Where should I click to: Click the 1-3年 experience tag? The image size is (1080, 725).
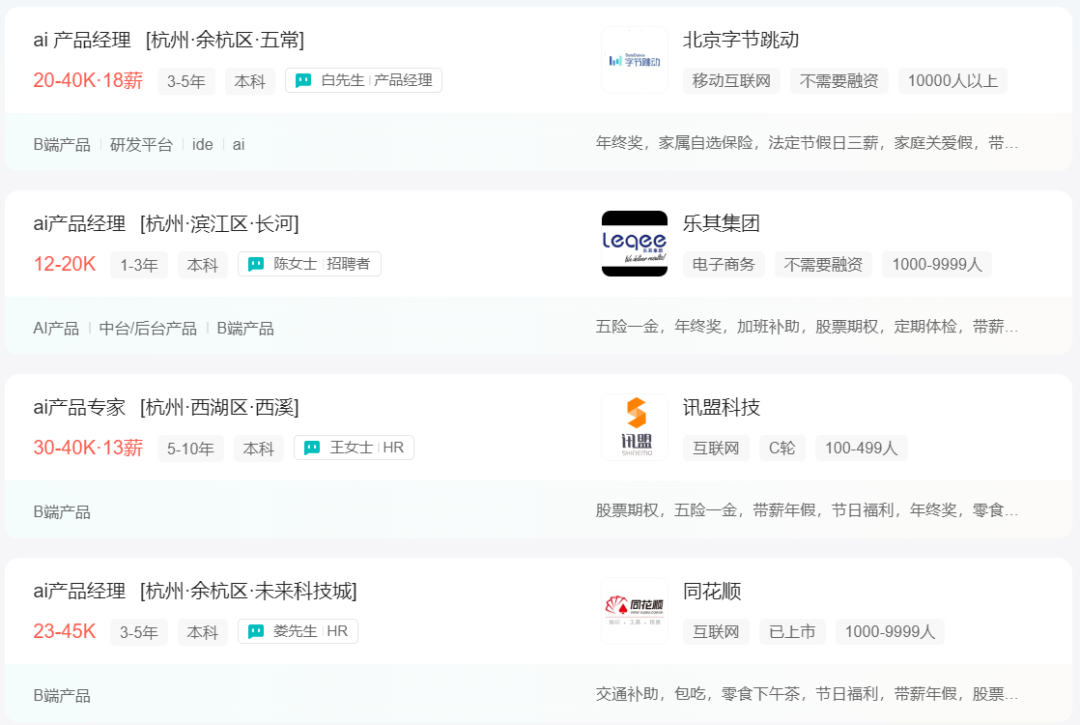(x=139, y=265)
